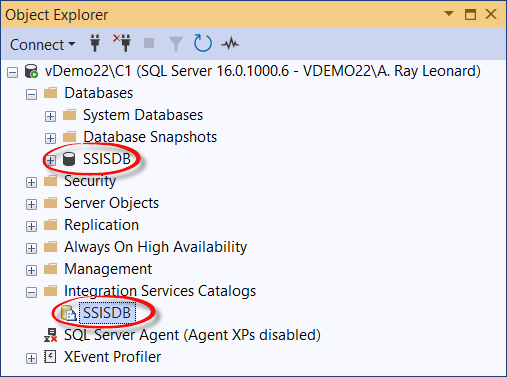The image size is (507, 377).
Task: Click the Disconnect plug icon
Action: (x=122, y=43)
